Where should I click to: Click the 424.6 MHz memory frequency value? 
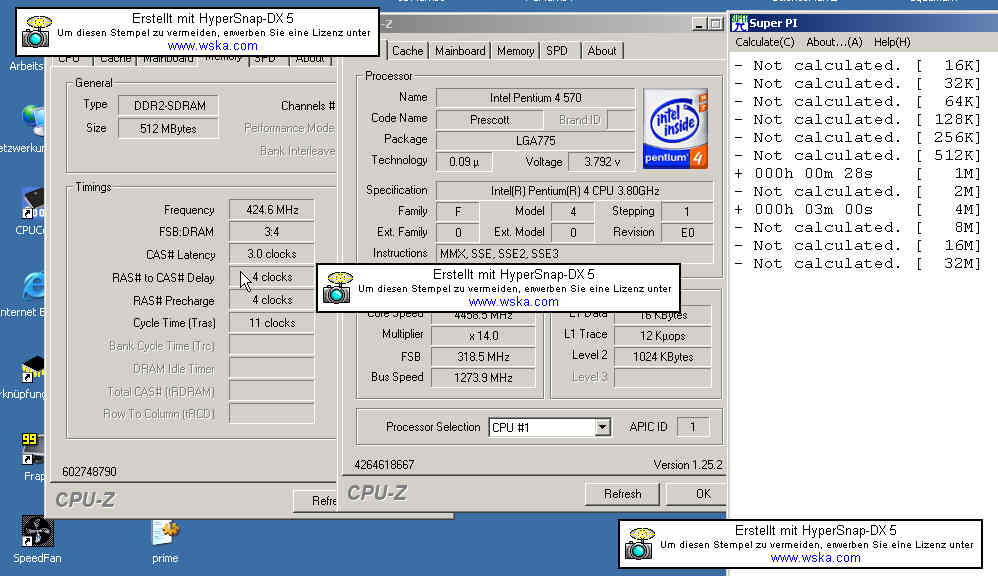[272, 210]
